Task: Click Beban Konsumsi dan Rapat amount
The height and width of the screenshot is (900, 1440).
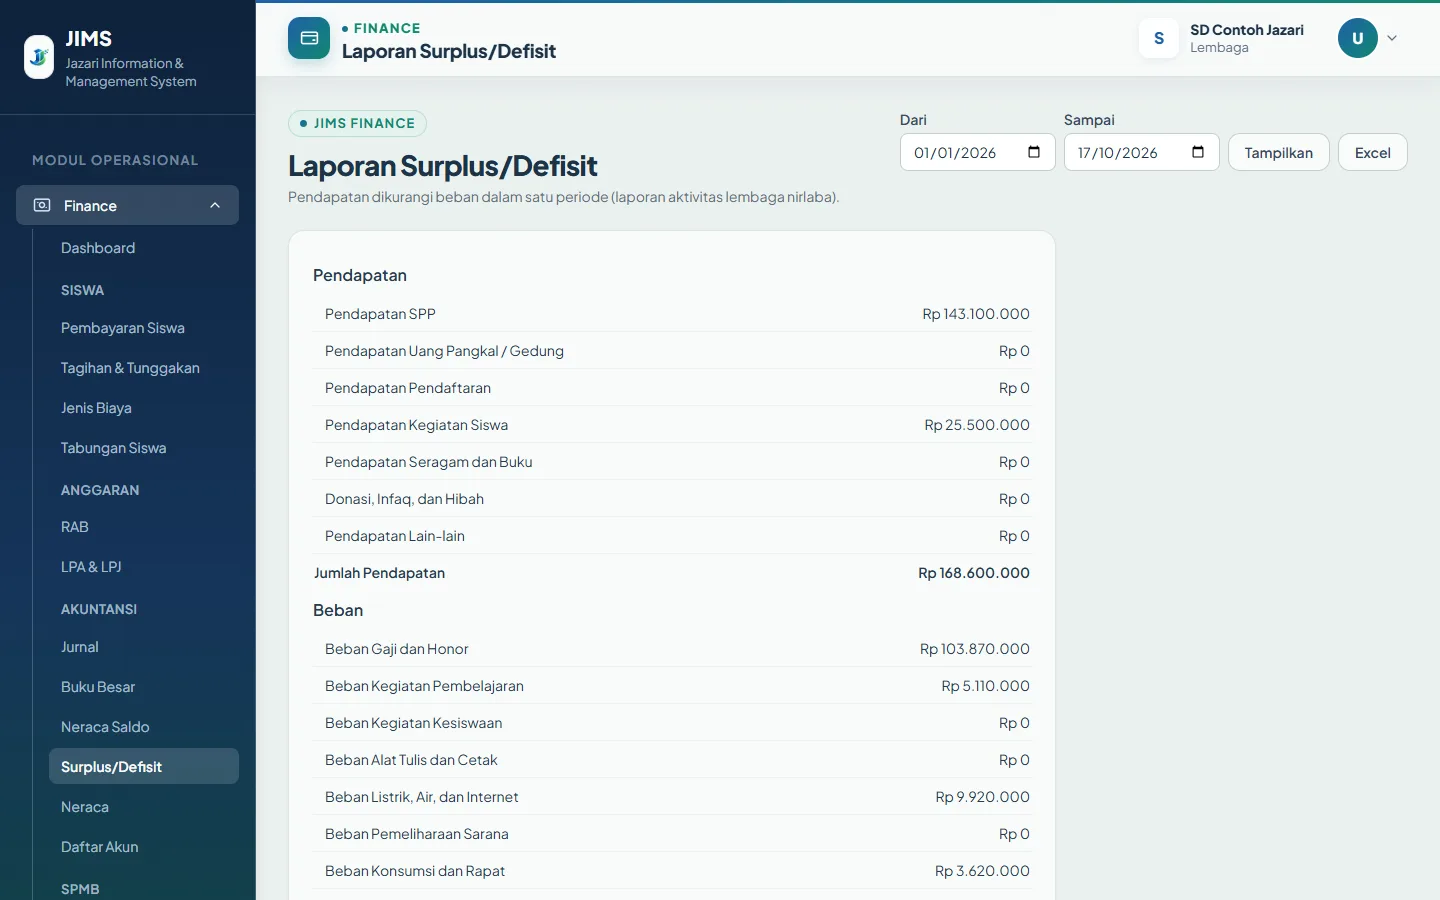Action: click(x=982, y=871)
